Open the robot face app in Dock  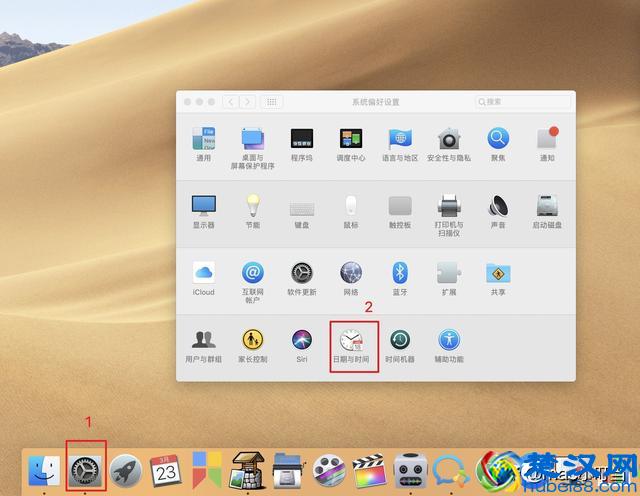click(x=410, y=471)
